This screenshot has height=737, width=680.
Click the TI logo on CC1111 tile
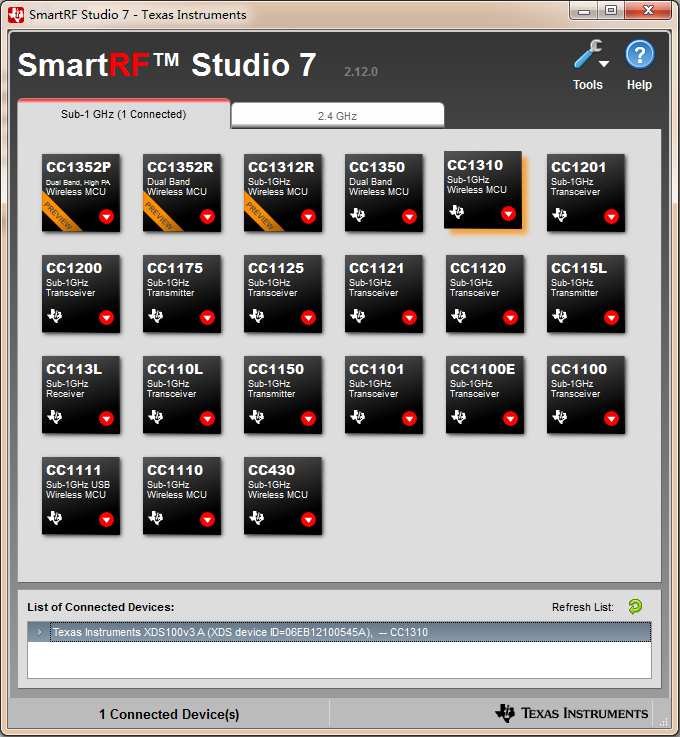pyautogui.click(x=55, y=518)
